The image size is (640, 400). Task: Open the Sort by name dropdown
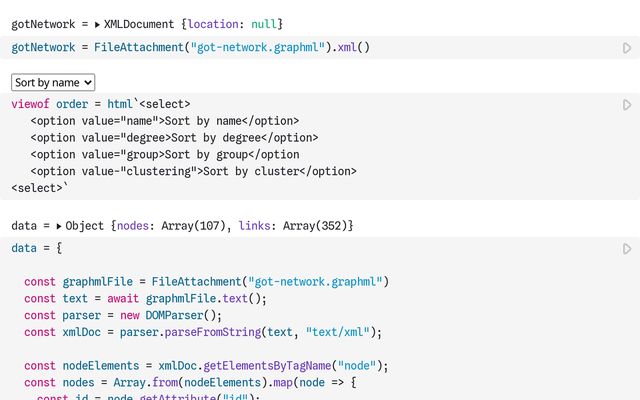(53, 82)
